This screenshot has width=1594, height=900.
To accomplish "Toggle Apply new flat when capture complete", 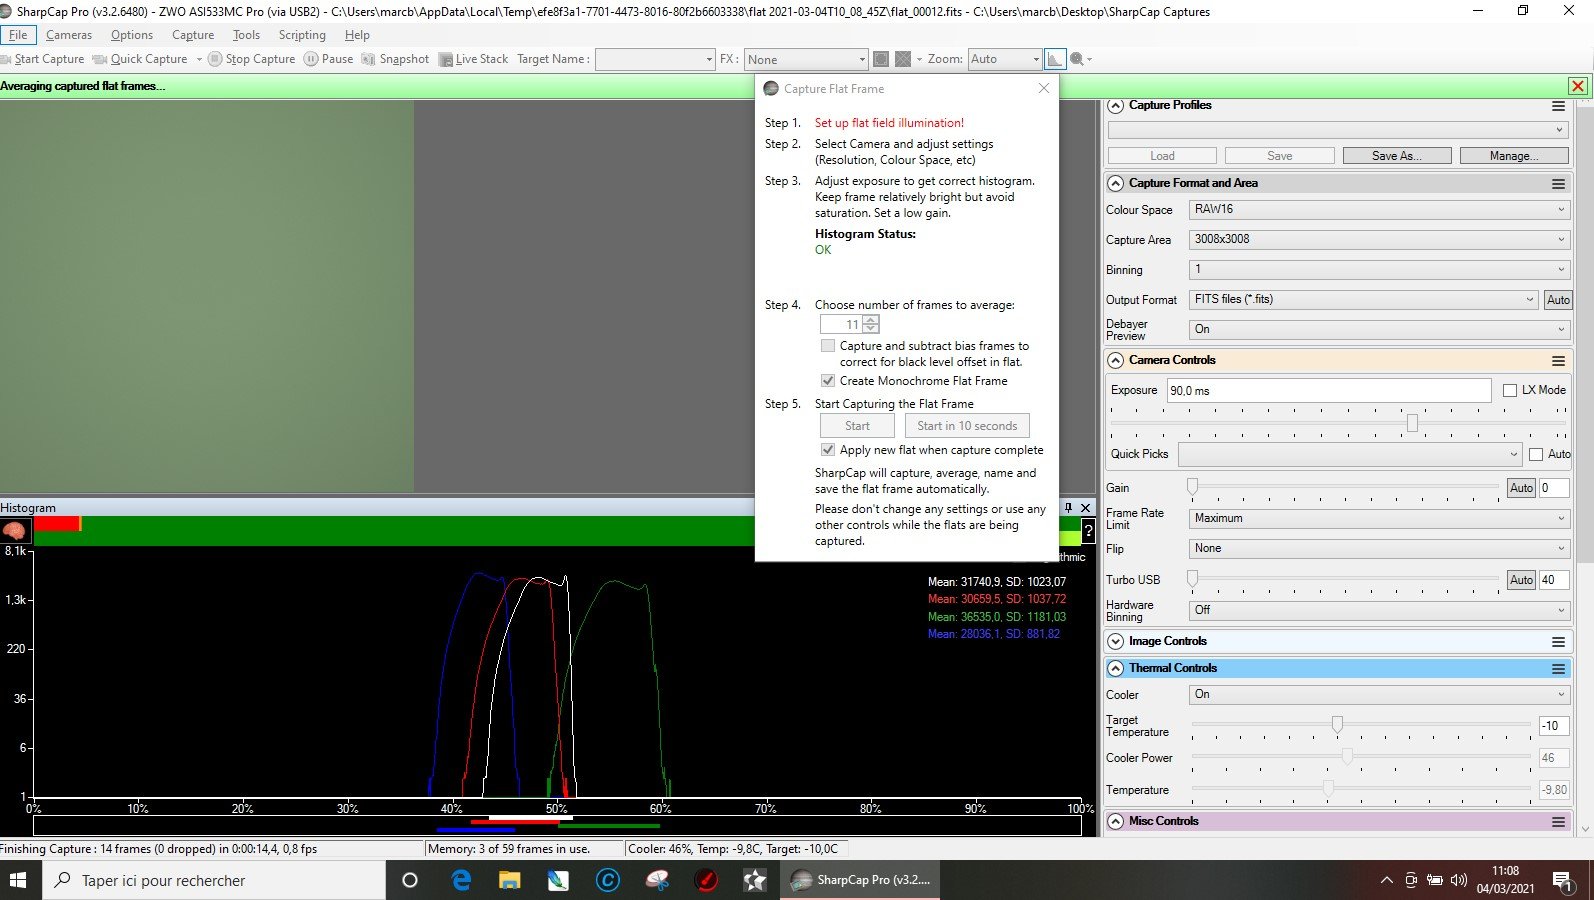I will tap(828, 450).
